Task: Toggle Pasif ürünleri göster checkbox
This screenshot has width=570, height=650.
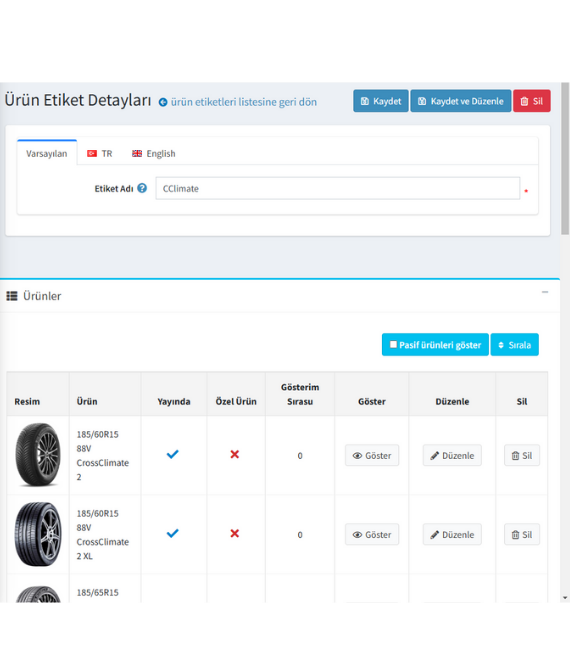Action: point(393,344)
